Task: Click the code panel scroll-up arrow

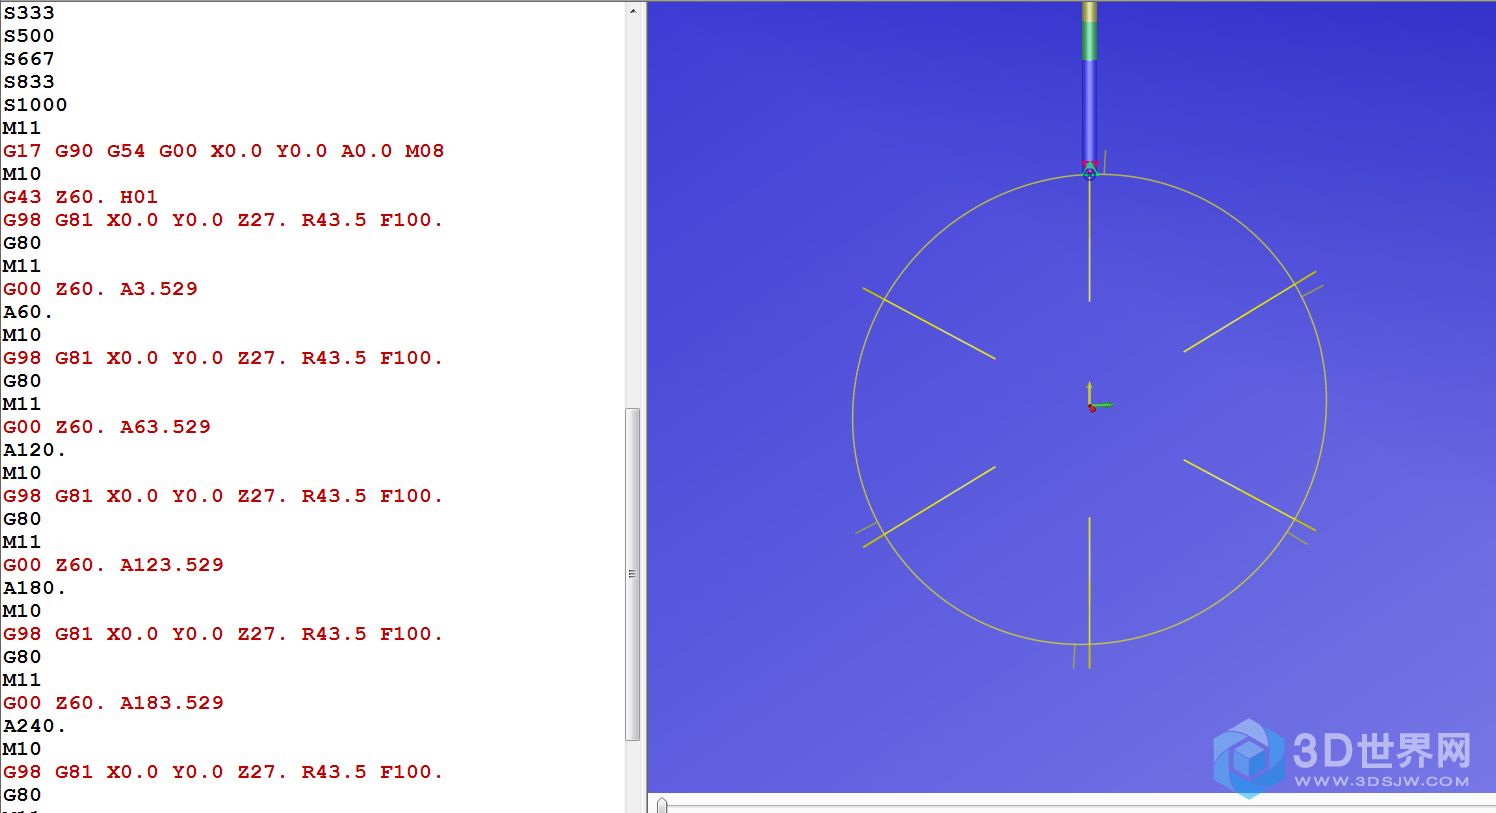Action: (632, 11)
